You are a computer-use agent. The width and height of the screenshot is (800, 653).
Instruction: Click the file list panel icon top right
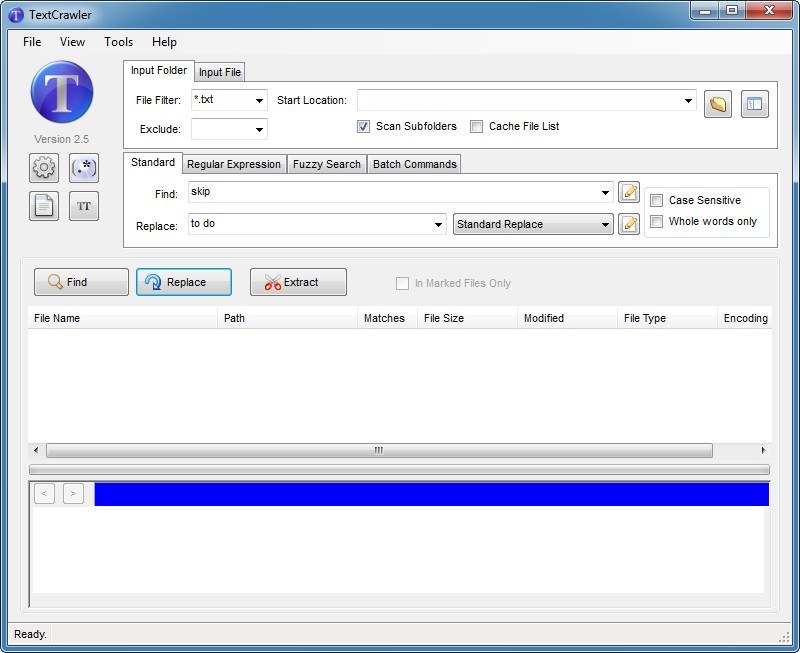[755, 103]
